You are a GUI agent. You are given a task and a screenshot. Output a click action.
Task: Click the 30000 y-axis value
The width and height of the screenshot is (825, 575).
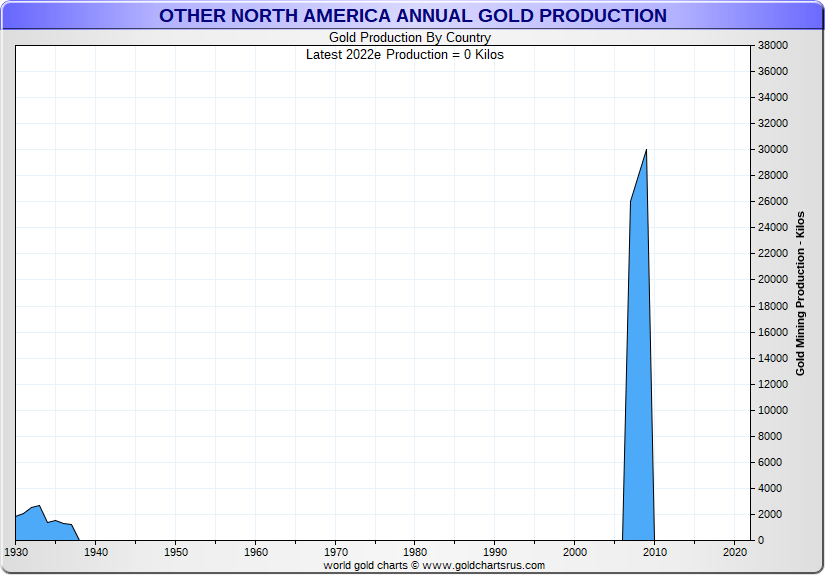tap(773, 149)
